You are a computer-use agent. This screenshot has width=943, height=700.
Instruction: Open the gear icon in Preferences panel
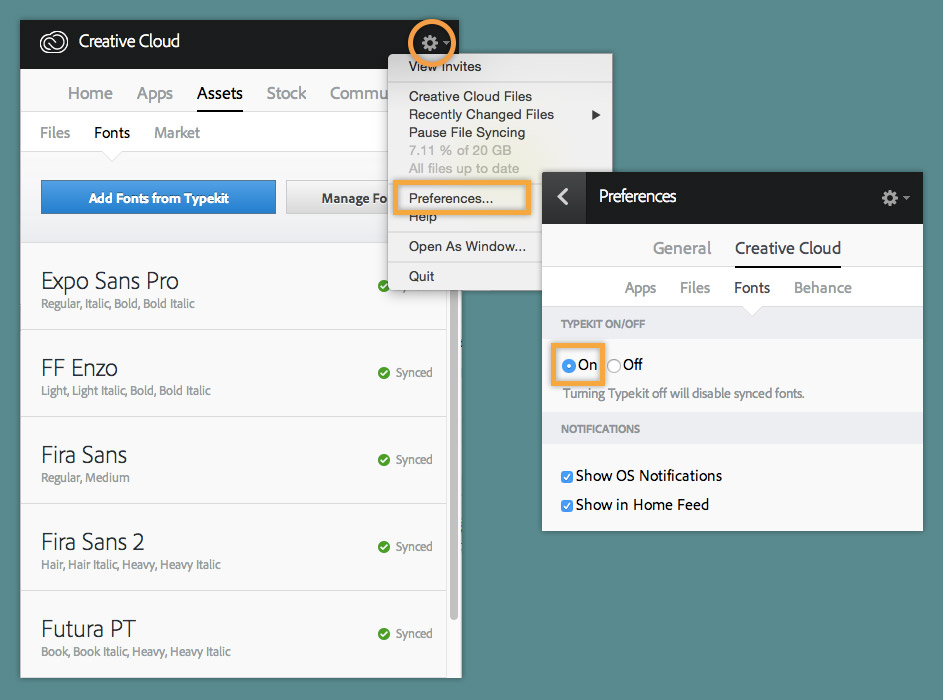tap(889, 198)
